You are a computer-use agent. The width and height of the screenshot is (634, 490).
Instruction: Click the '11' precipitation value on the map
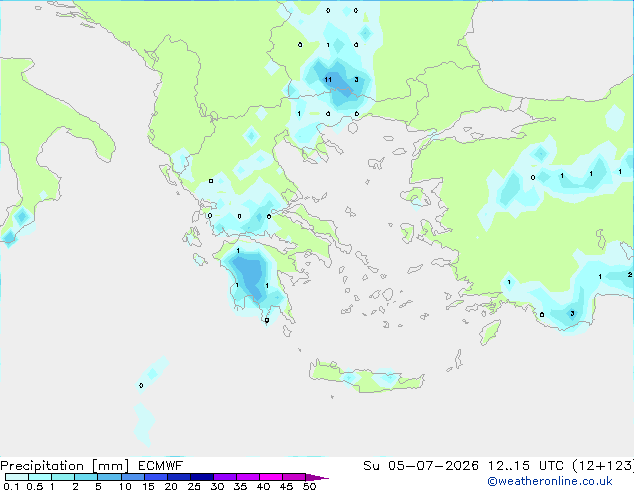tap(328, 80)
